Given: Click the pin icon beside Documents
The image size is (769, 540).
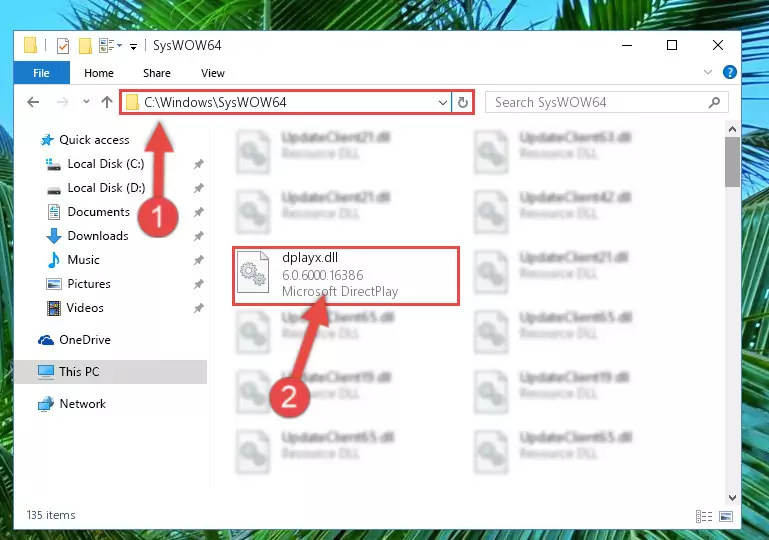Looking at the screenshot, I should (x=199, y=212).
